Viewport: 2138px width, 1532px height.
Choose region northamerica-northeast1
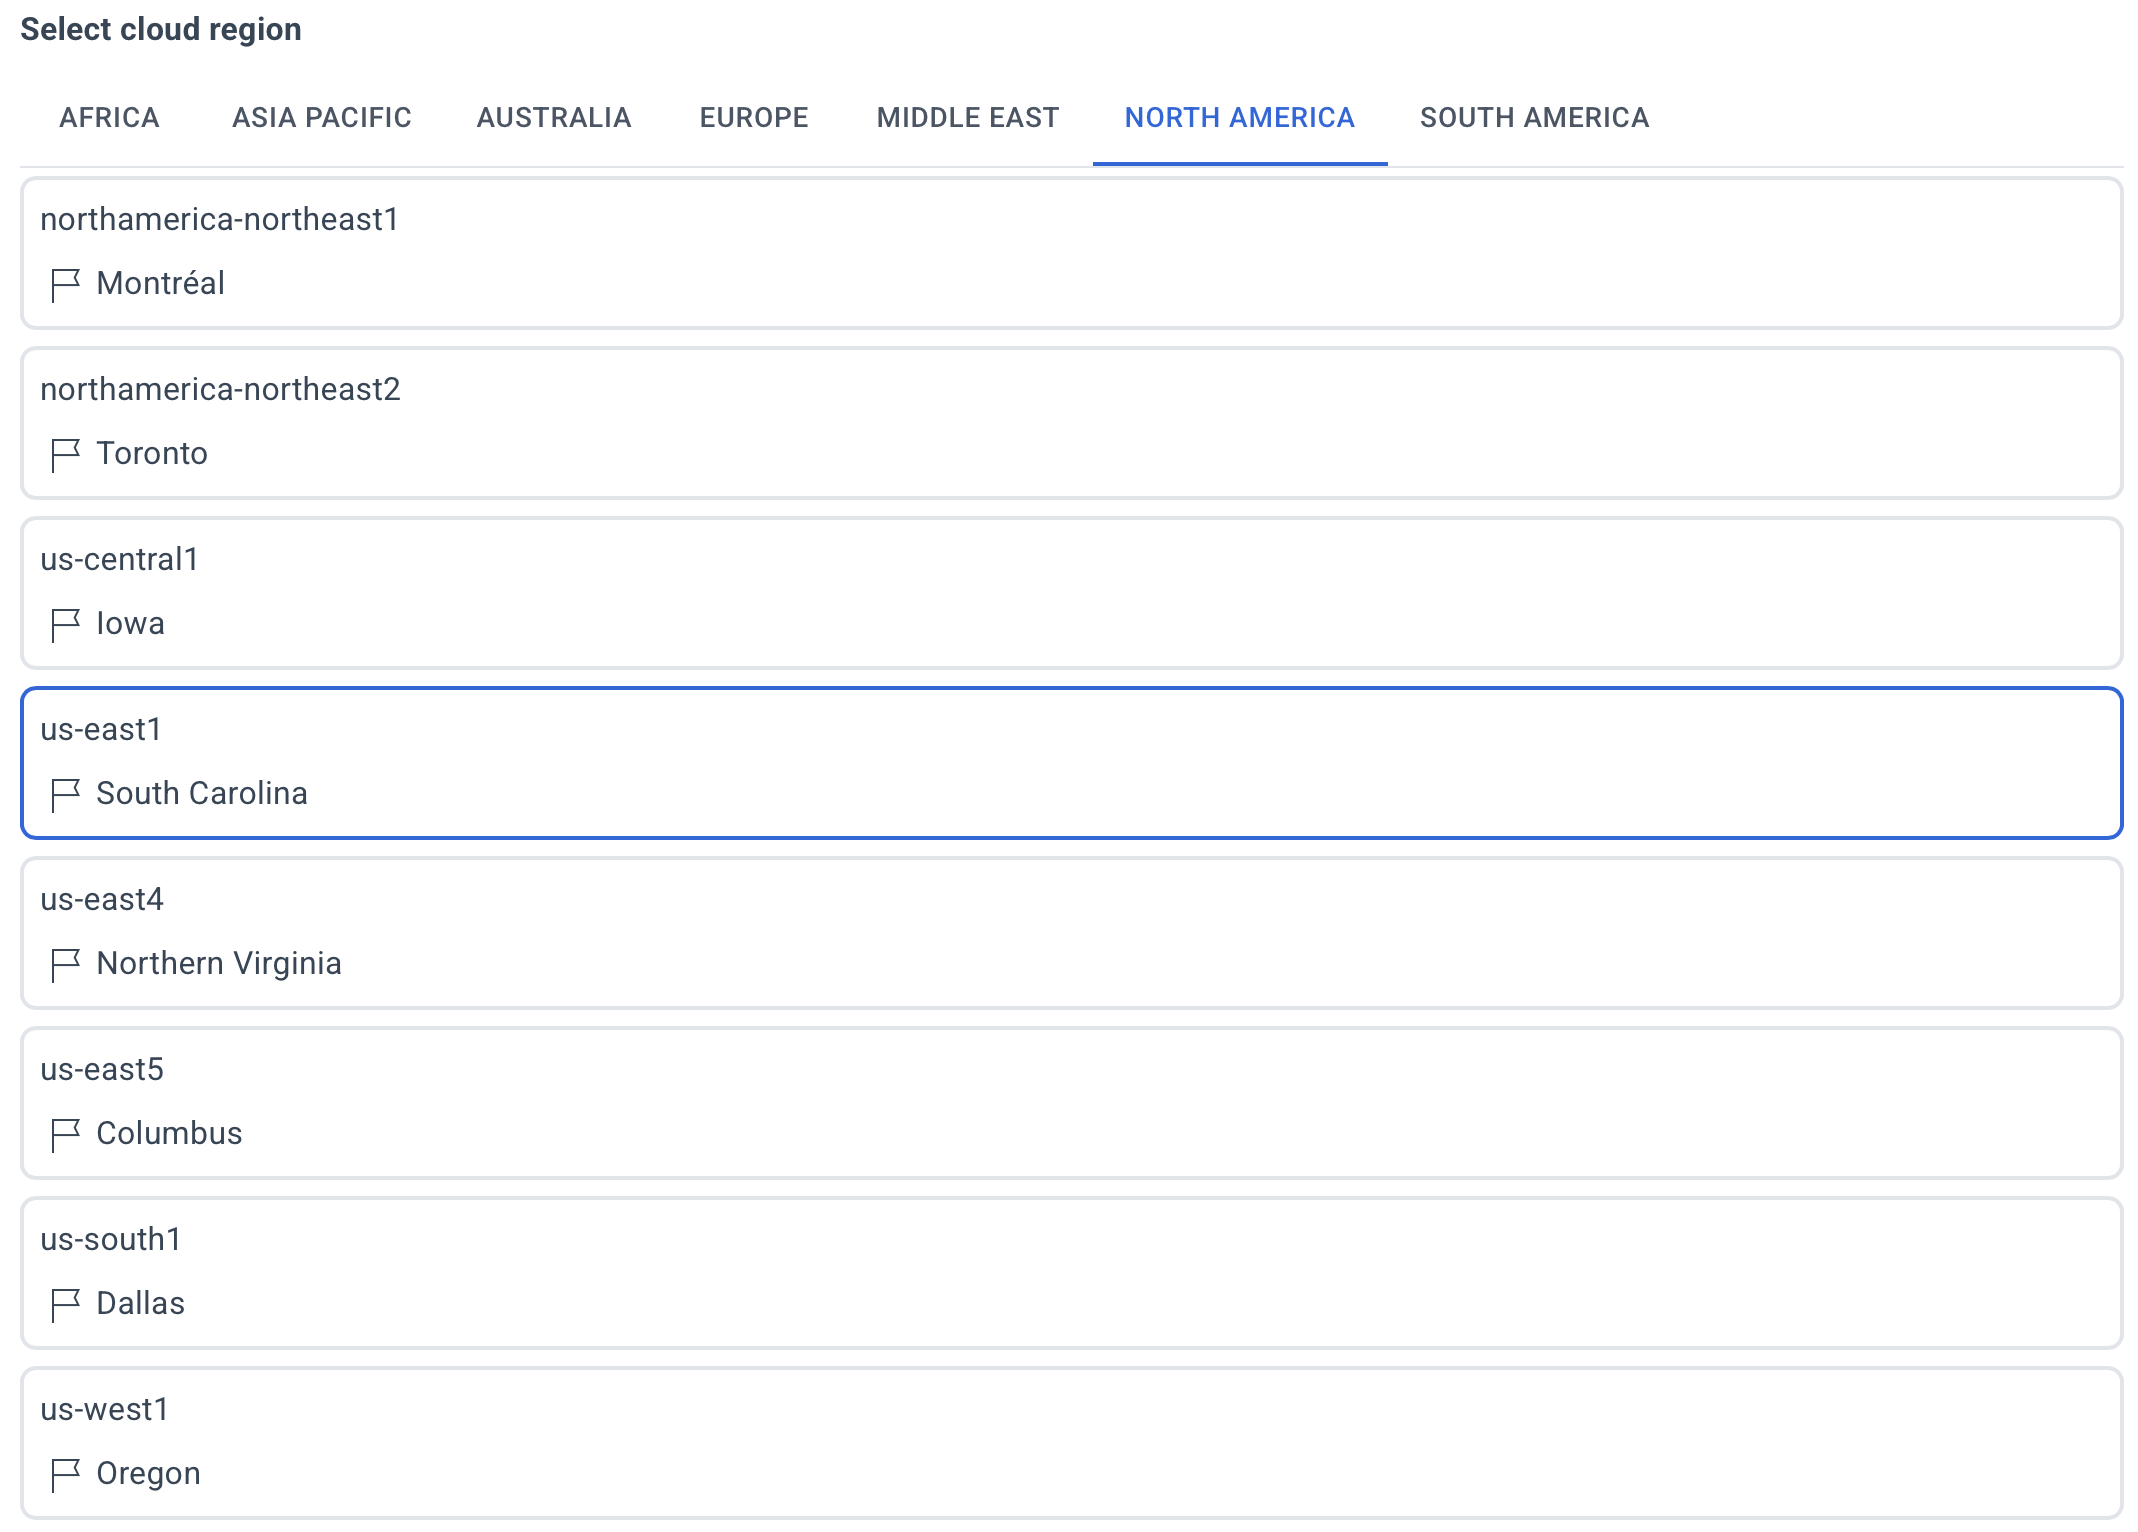pyautogui.click(x=1072, y=253)
